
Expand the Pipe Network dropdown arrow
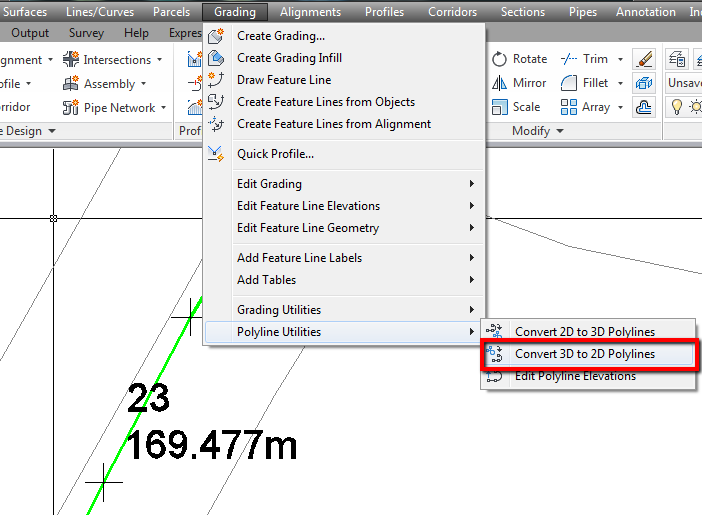coord(163,108)
